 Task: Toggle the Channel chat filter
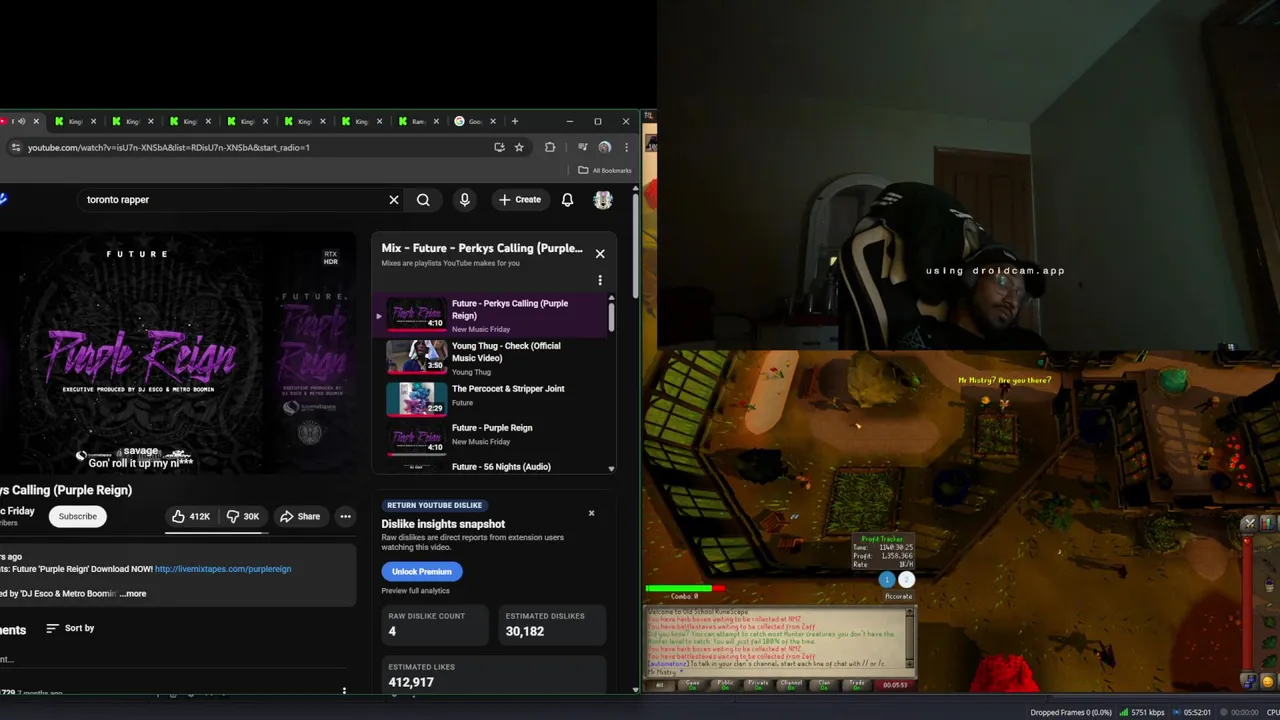tap(791, 685)
